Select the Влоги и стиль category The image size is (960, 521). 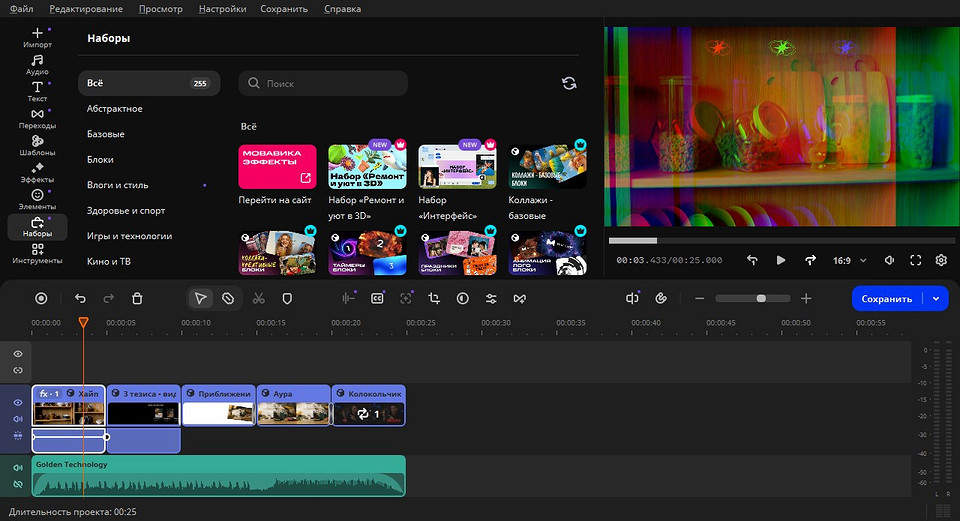coord(118,185)
